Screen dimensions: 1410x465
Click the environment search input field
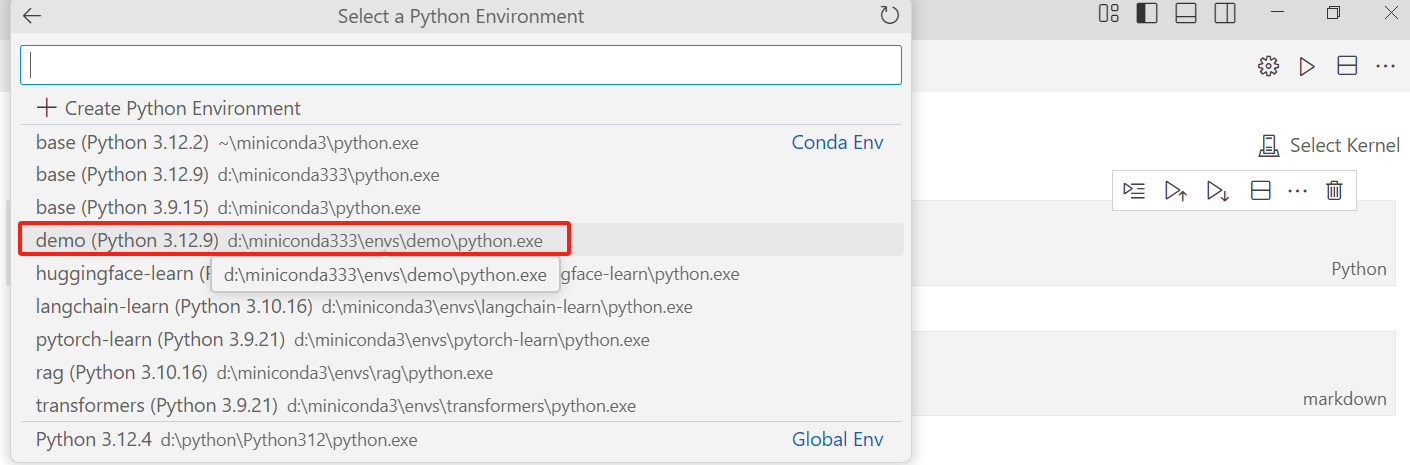[x=460, y=65]
